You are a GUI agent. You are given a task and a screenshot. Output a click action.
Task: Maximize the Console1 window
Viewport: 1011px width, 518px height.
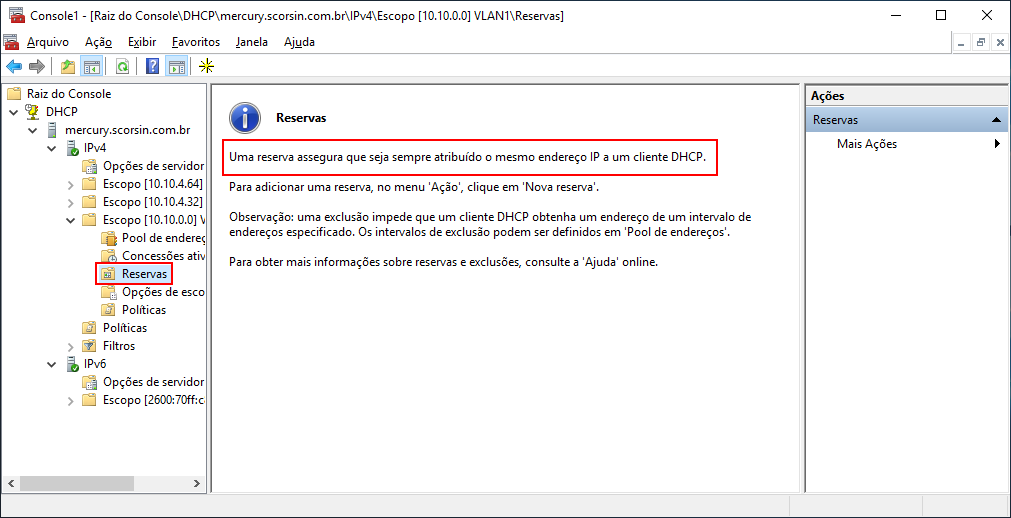point(941,15)
